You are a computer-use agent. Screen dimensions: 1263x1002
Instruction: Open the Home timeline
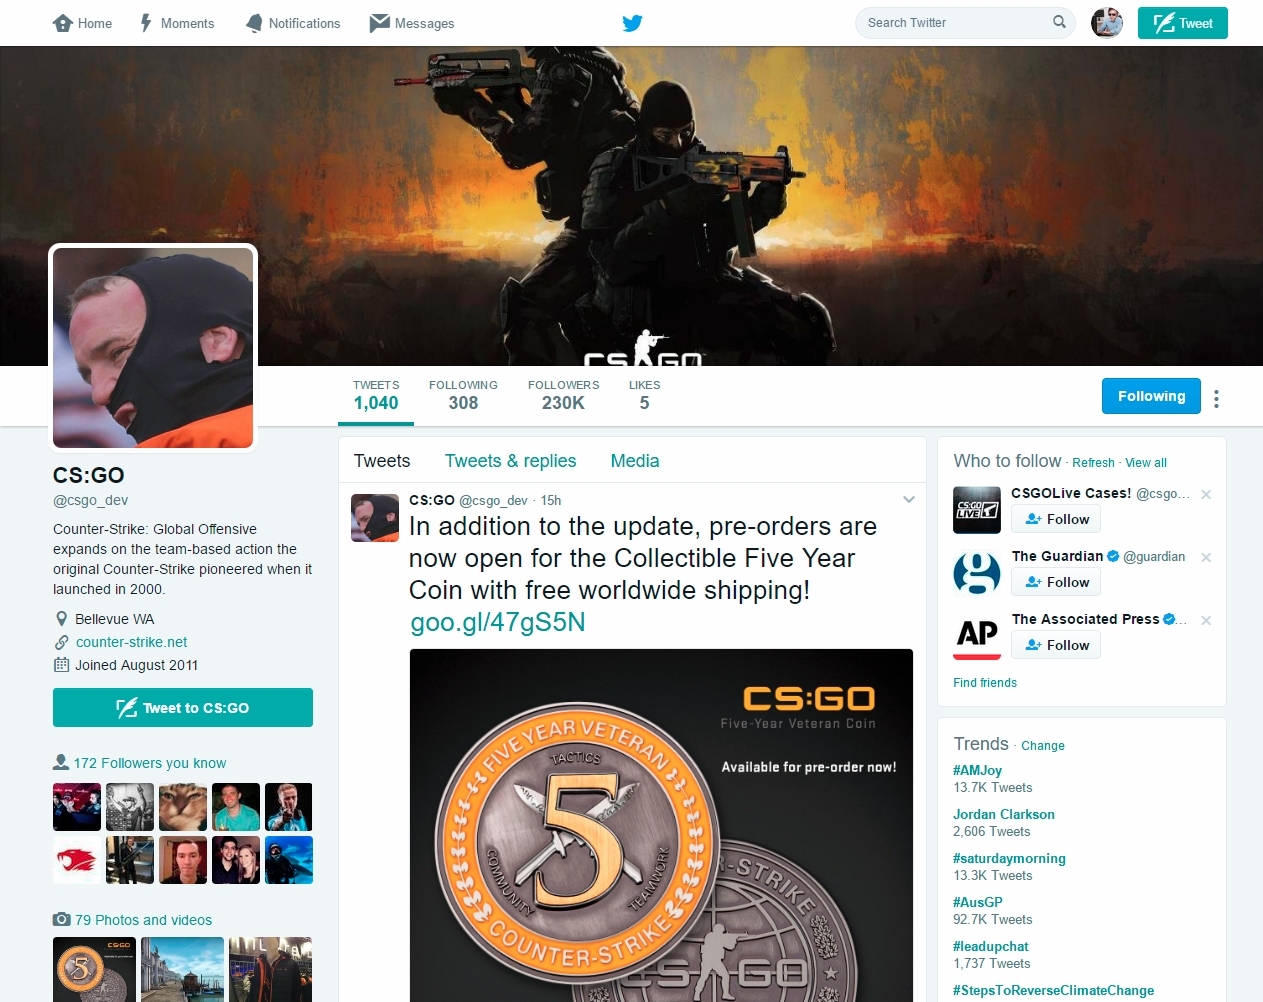click(82, 23)
